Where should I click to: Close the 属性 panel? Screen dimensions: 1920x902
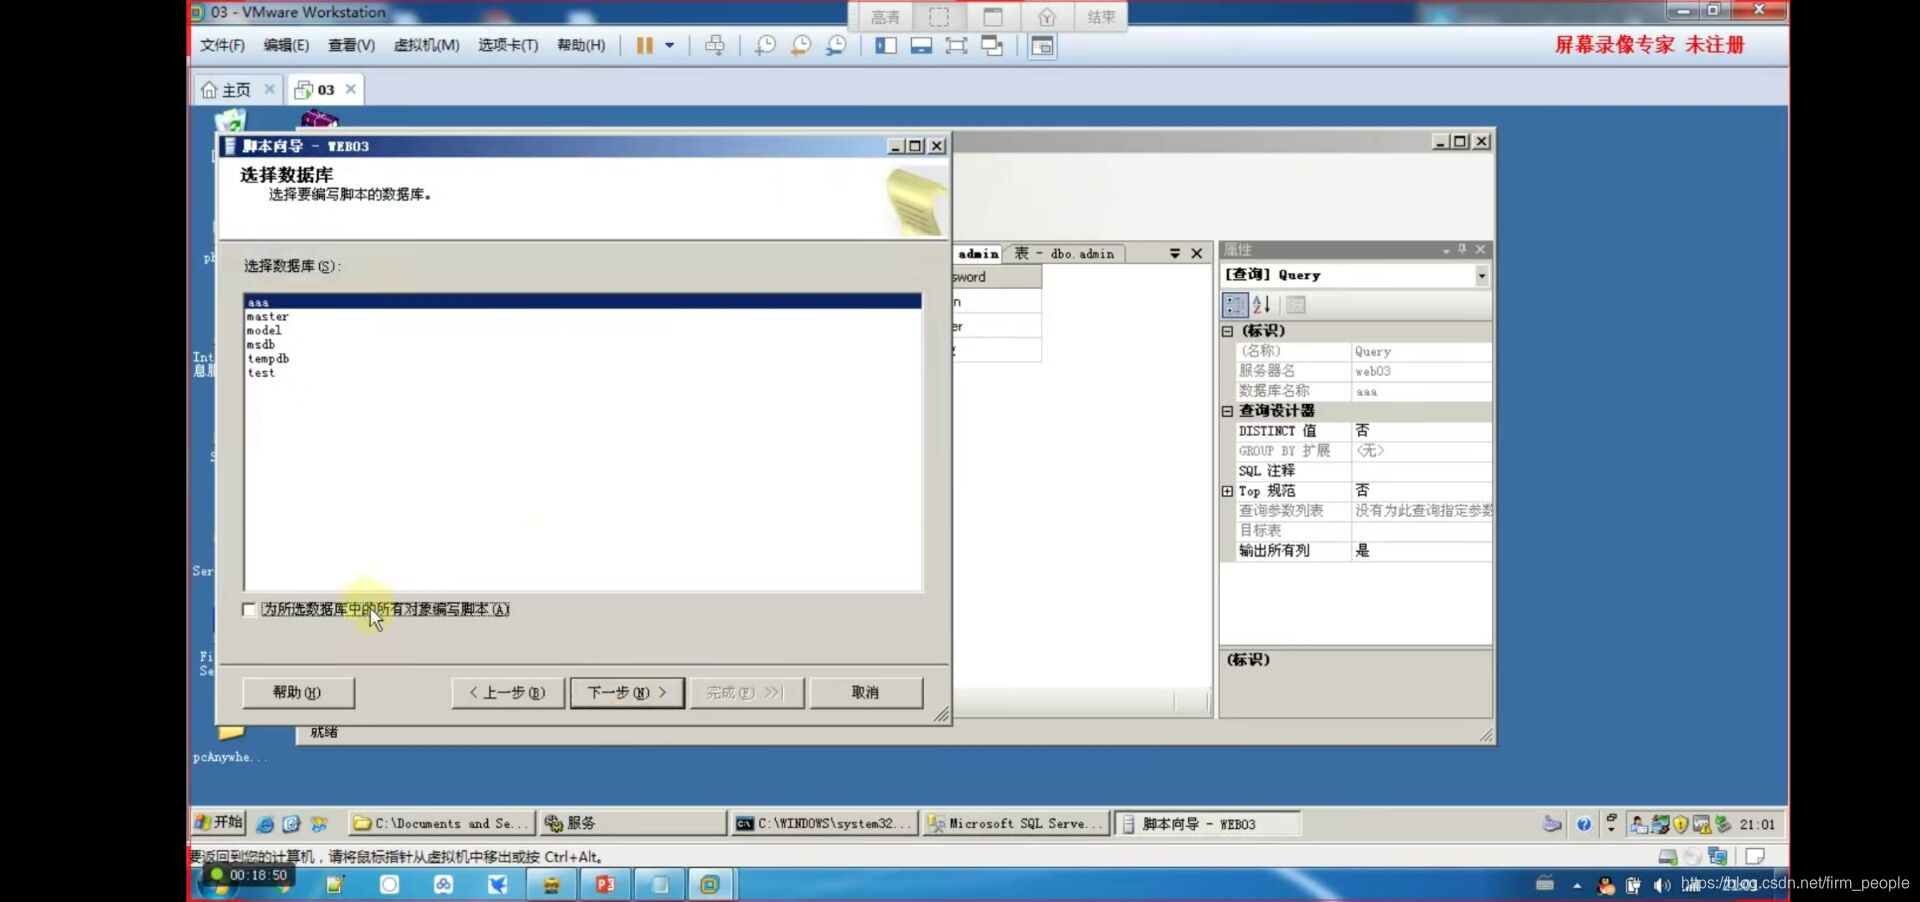tap(1480, 249)
